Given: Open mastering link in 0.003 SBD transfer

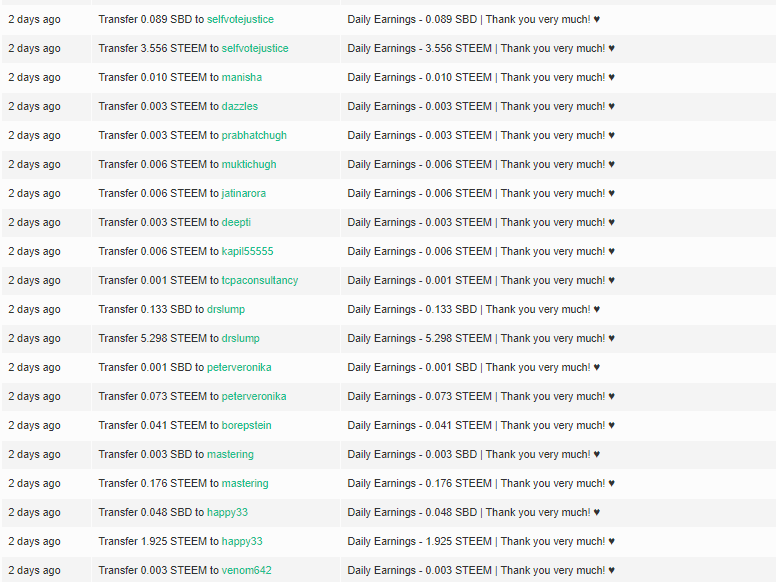Looking at the screenshot, I should [230, 454].
